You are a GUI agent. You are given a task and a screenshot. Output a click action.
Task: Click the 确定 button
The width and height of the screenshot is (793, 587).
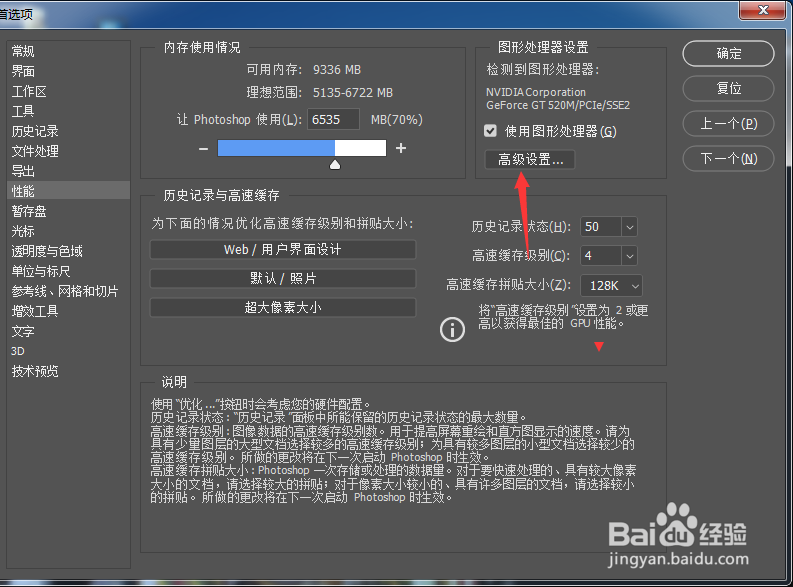click(728, 54)
